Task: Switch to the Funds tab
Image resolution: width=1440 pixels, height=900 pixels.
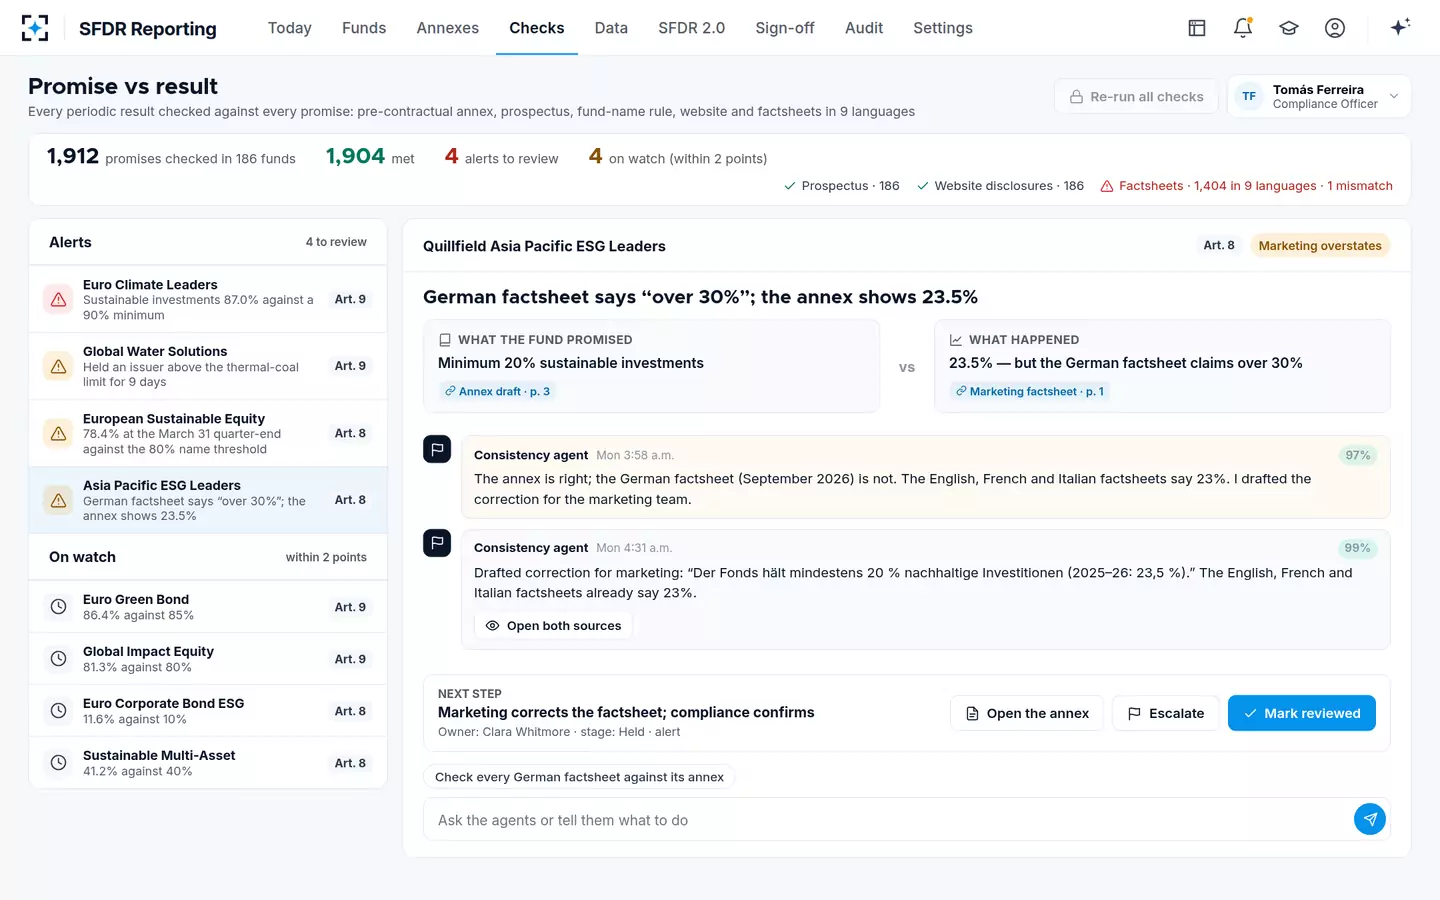Action: click(364, 28)
